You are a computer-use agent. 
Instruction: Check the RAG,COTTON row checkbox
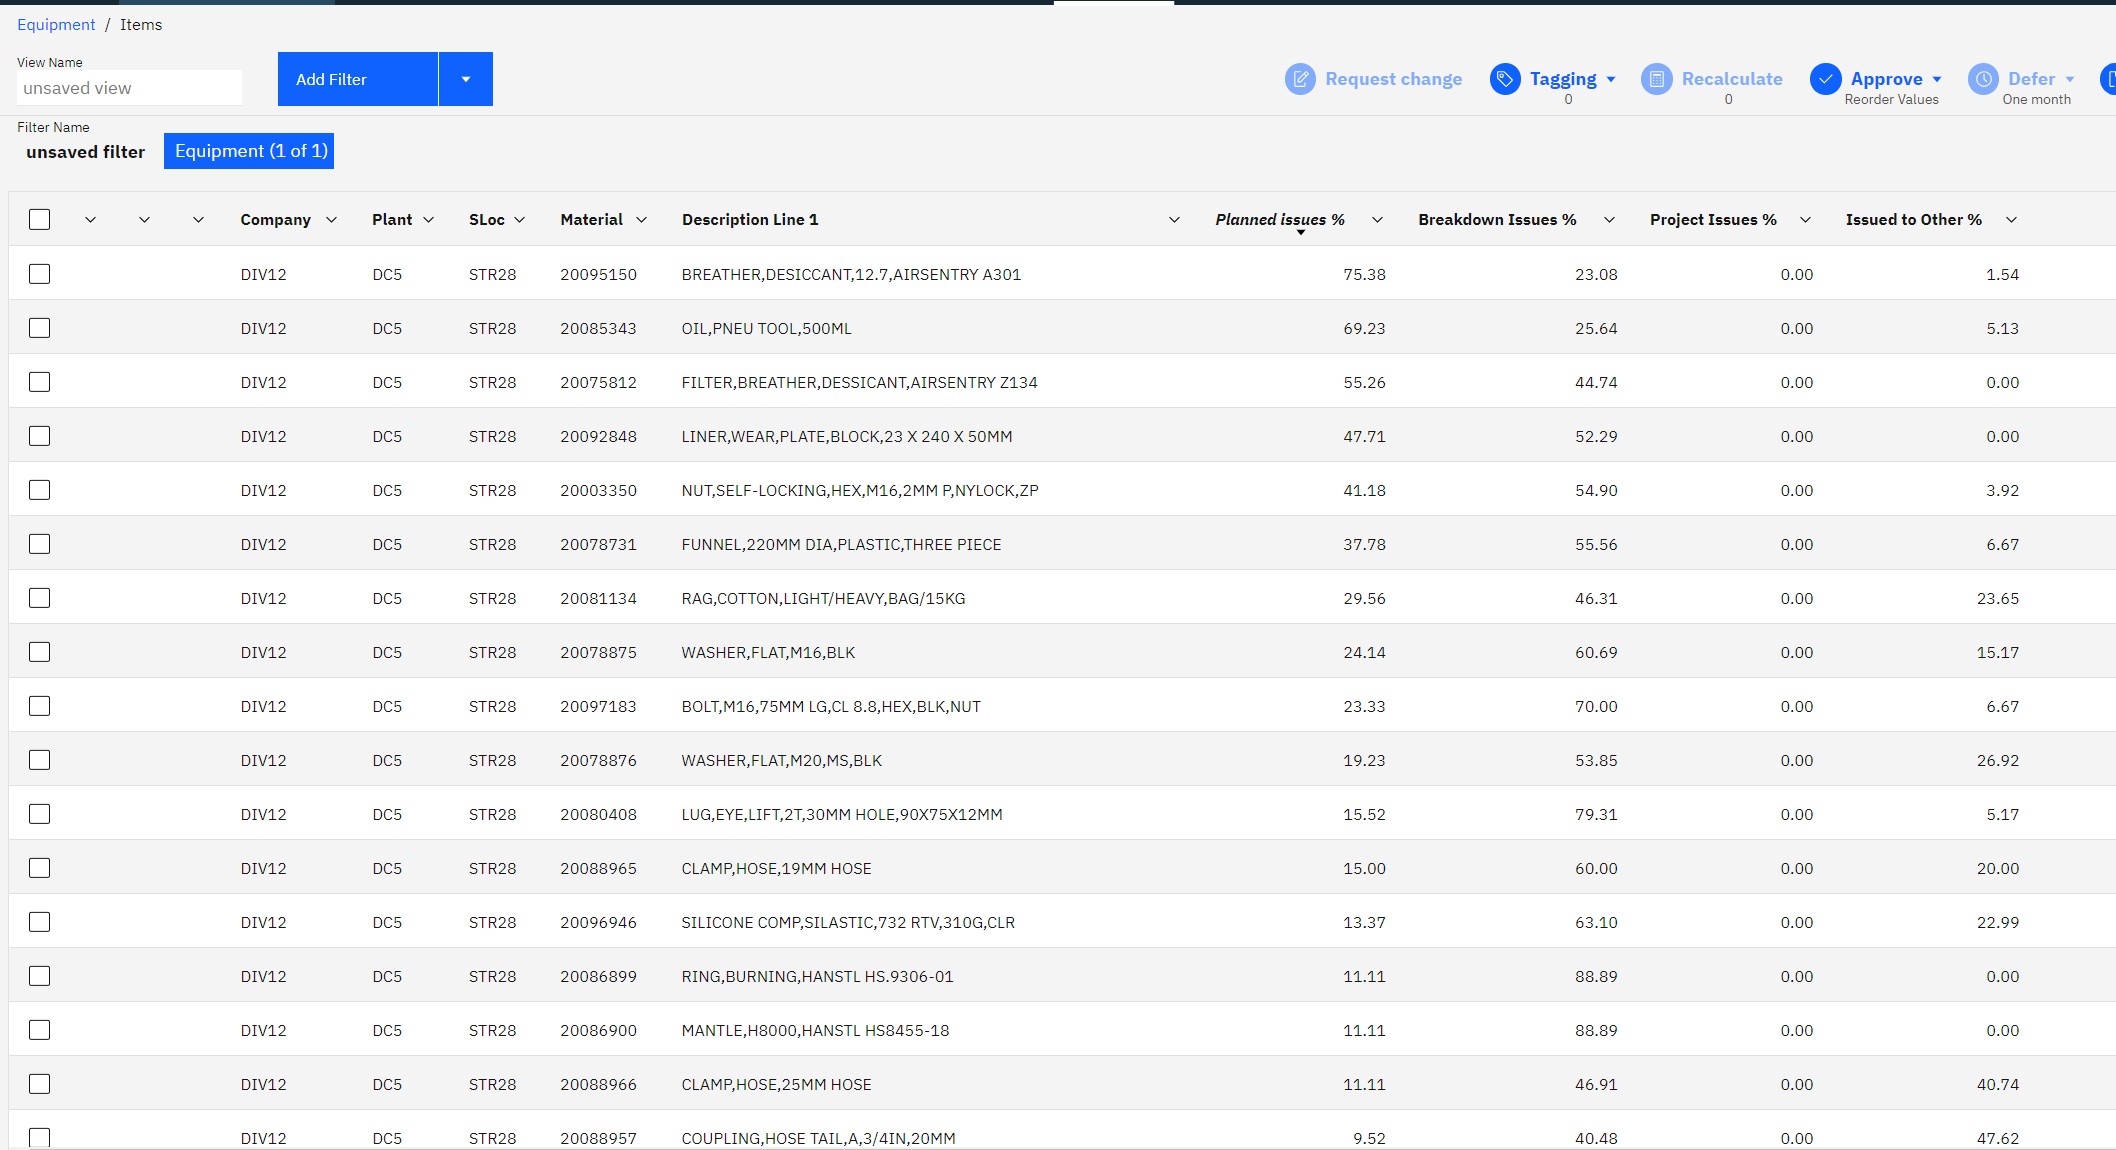coord(40,598)
